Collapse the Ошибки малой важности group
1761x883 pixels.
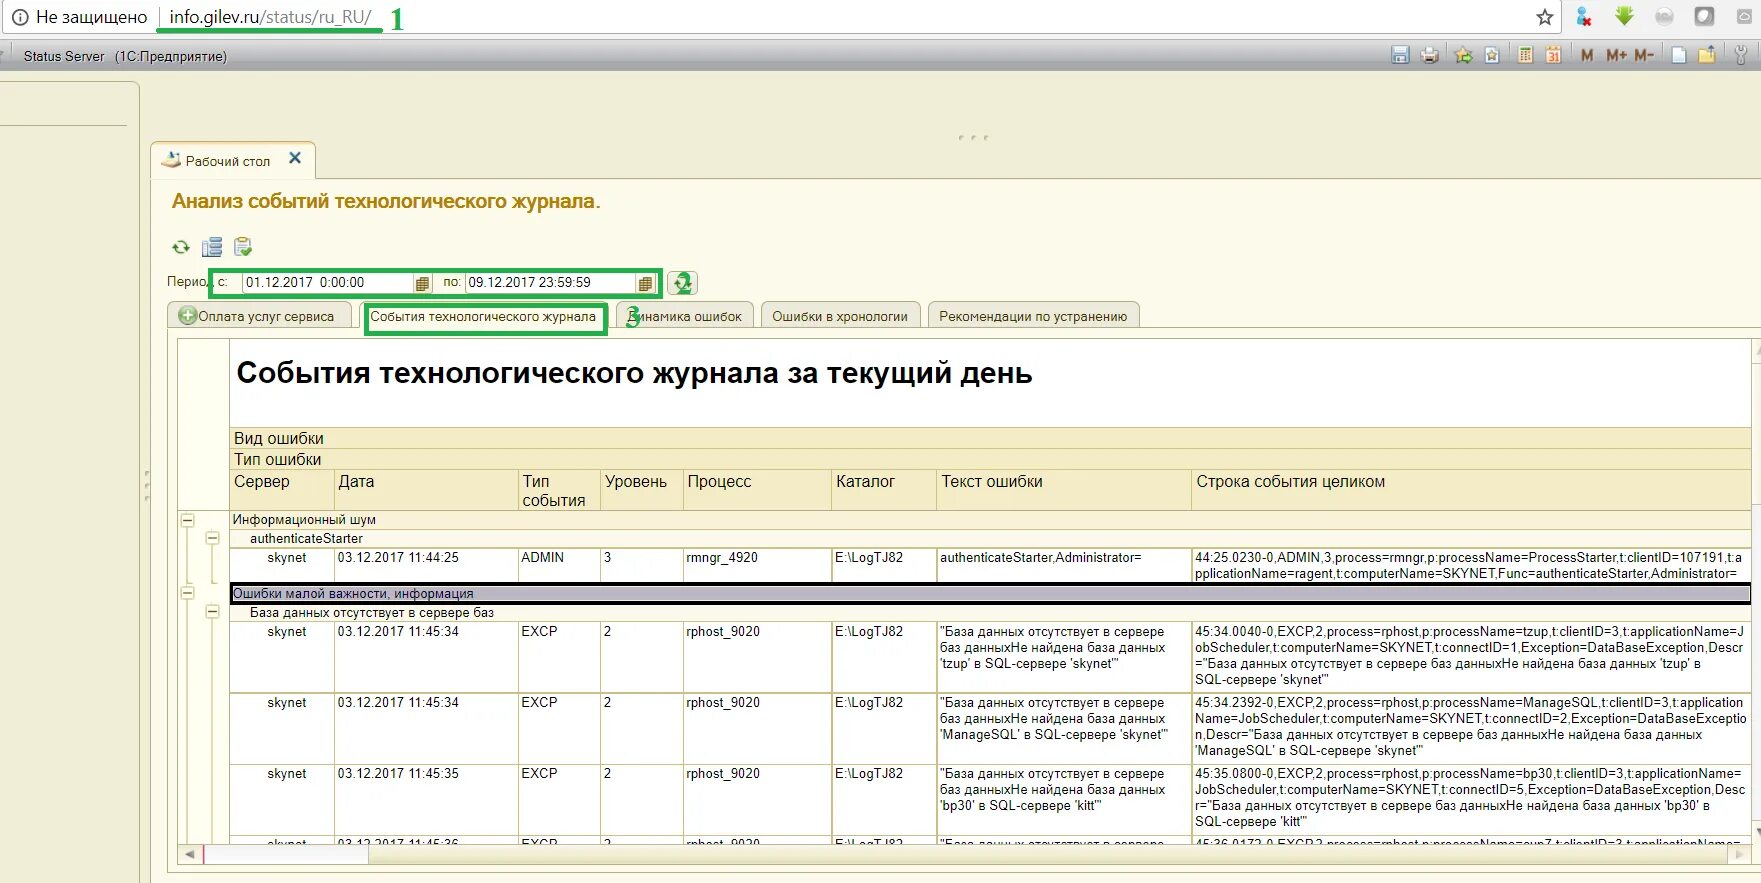click(x=187, y=593)
